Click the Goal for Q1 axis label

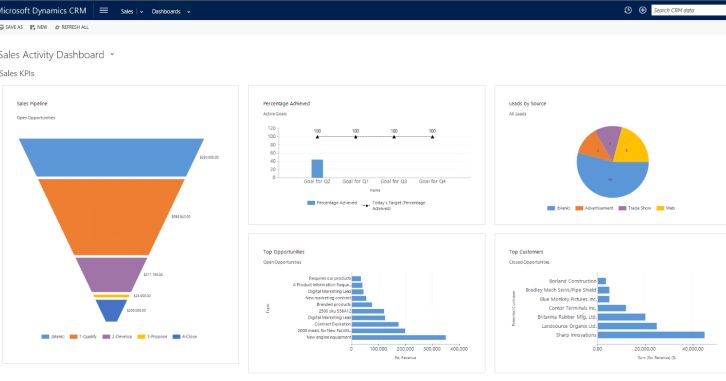(355, 181)
